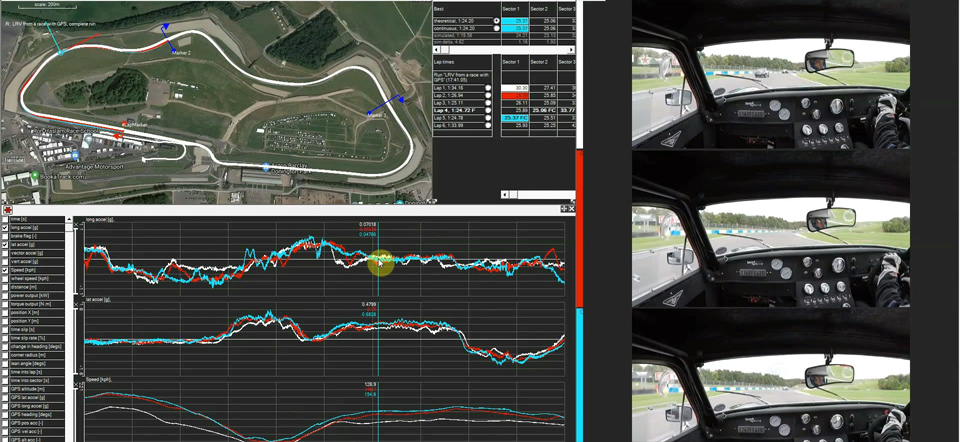Click the cyan position cursor on the track map

[x=61, y=53]
